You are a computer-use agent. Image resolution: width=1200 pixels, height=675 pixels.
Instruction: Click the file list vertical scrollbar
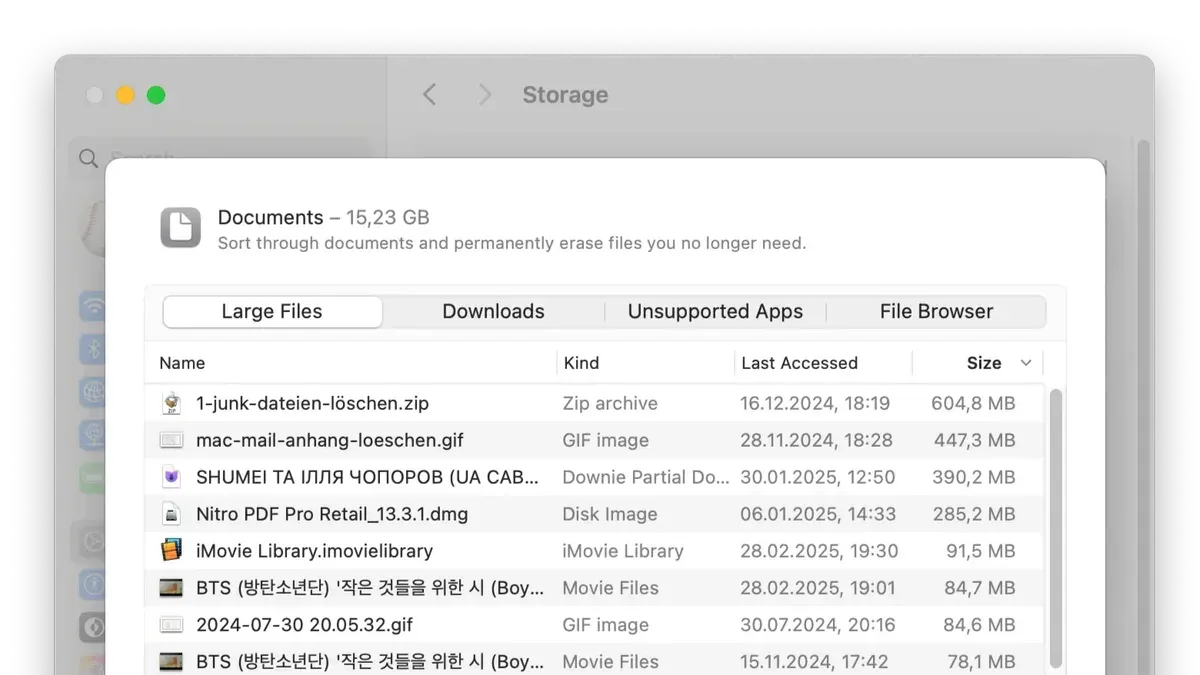tap(1056, 530)
